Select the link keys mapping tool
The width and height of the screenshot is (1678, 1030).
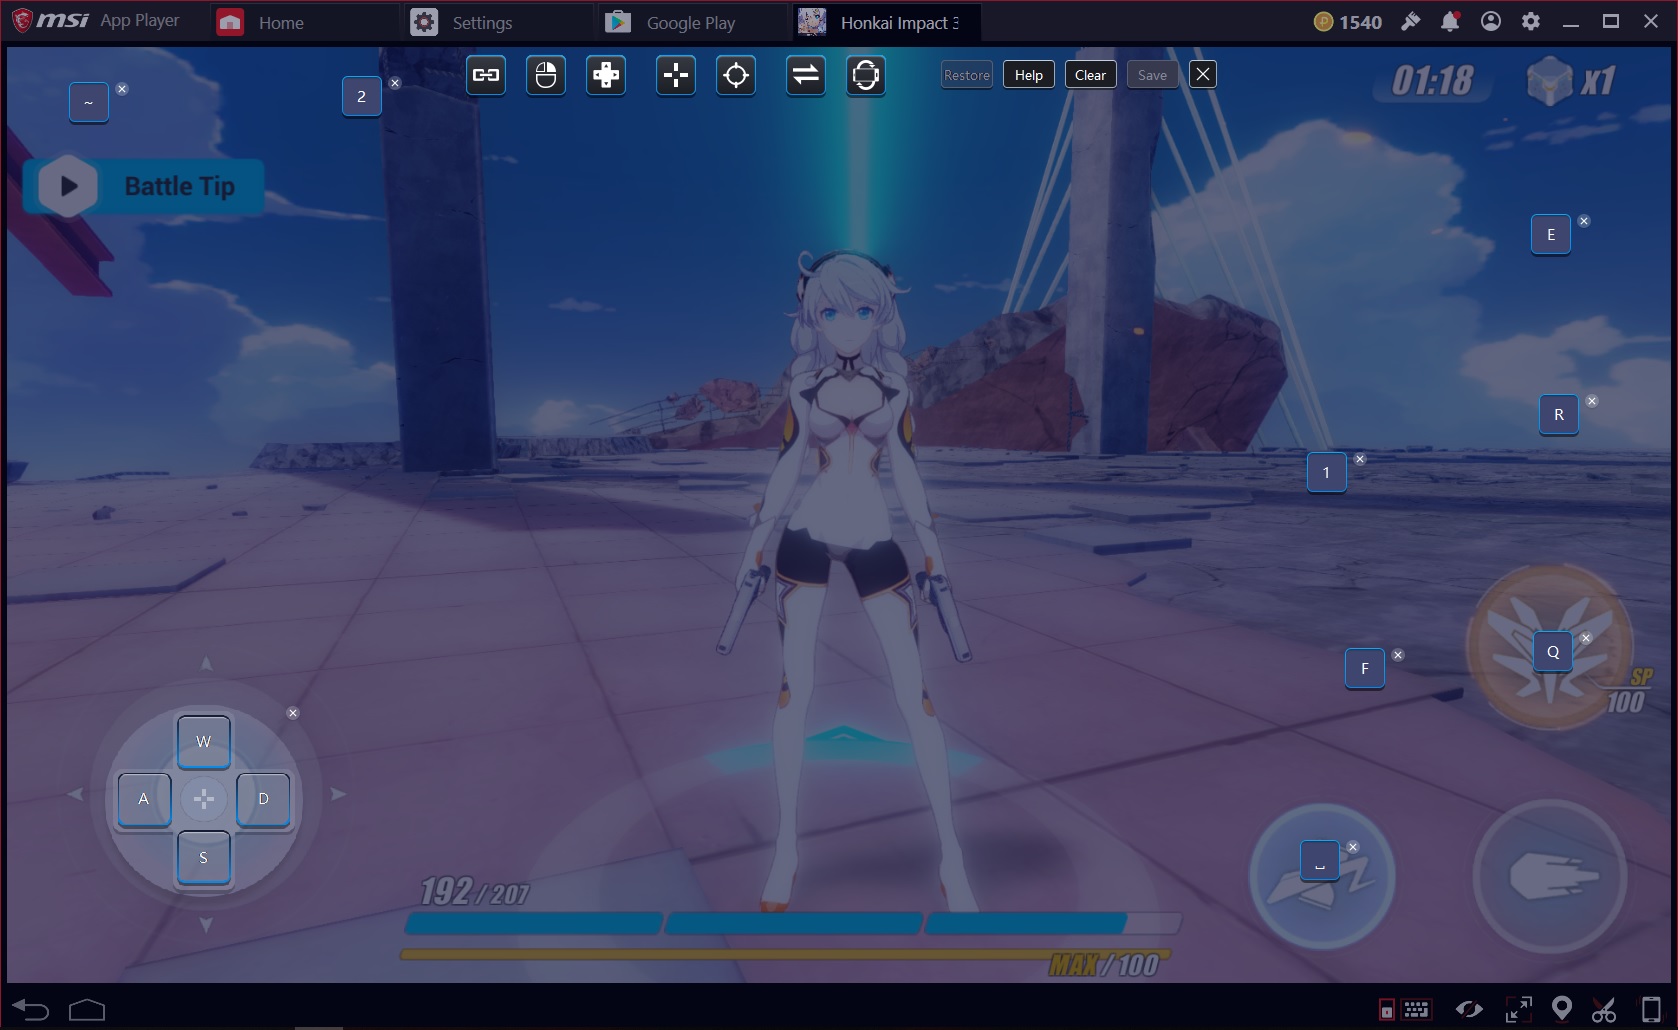(486, 75)
